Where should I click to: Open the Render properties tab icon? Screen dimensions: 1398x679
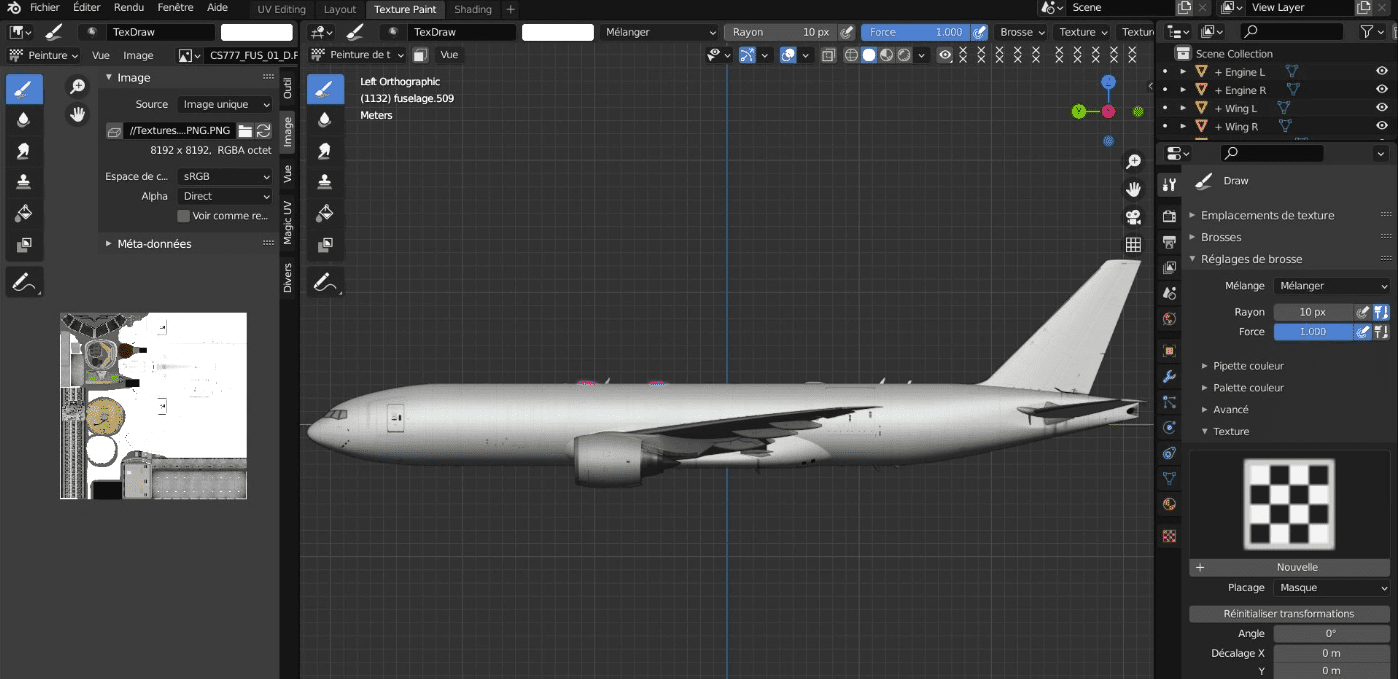1169,216
